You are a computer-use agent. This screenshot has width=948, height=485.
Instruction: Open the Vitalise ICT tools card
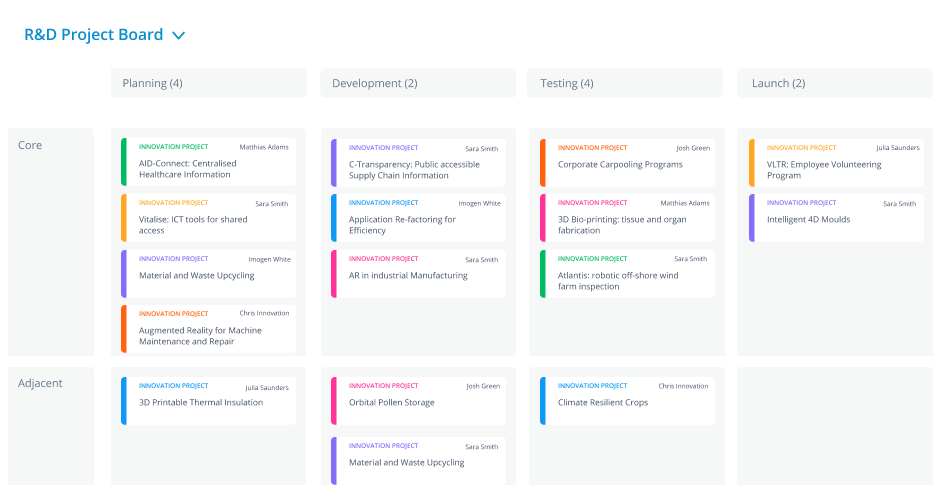point(208,225)
